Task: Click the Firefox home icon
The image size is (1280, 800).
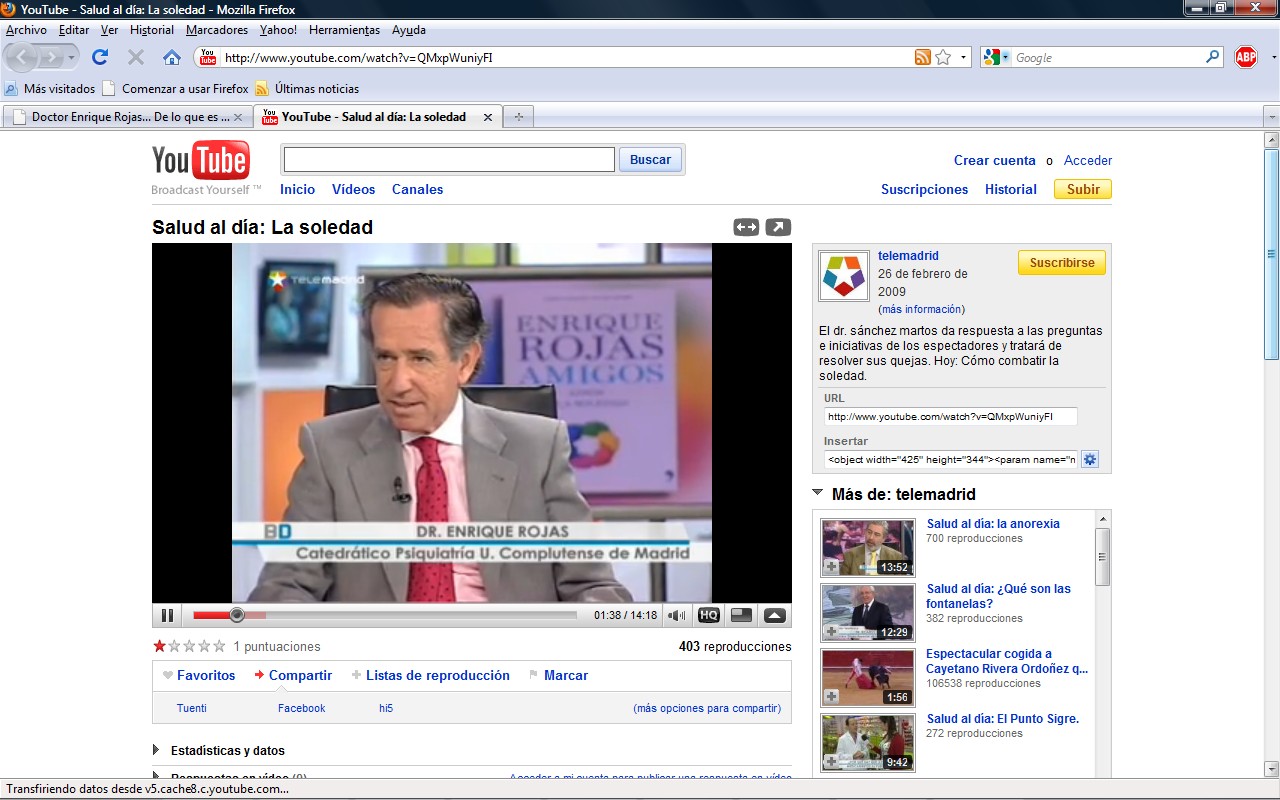Action: 171,57
